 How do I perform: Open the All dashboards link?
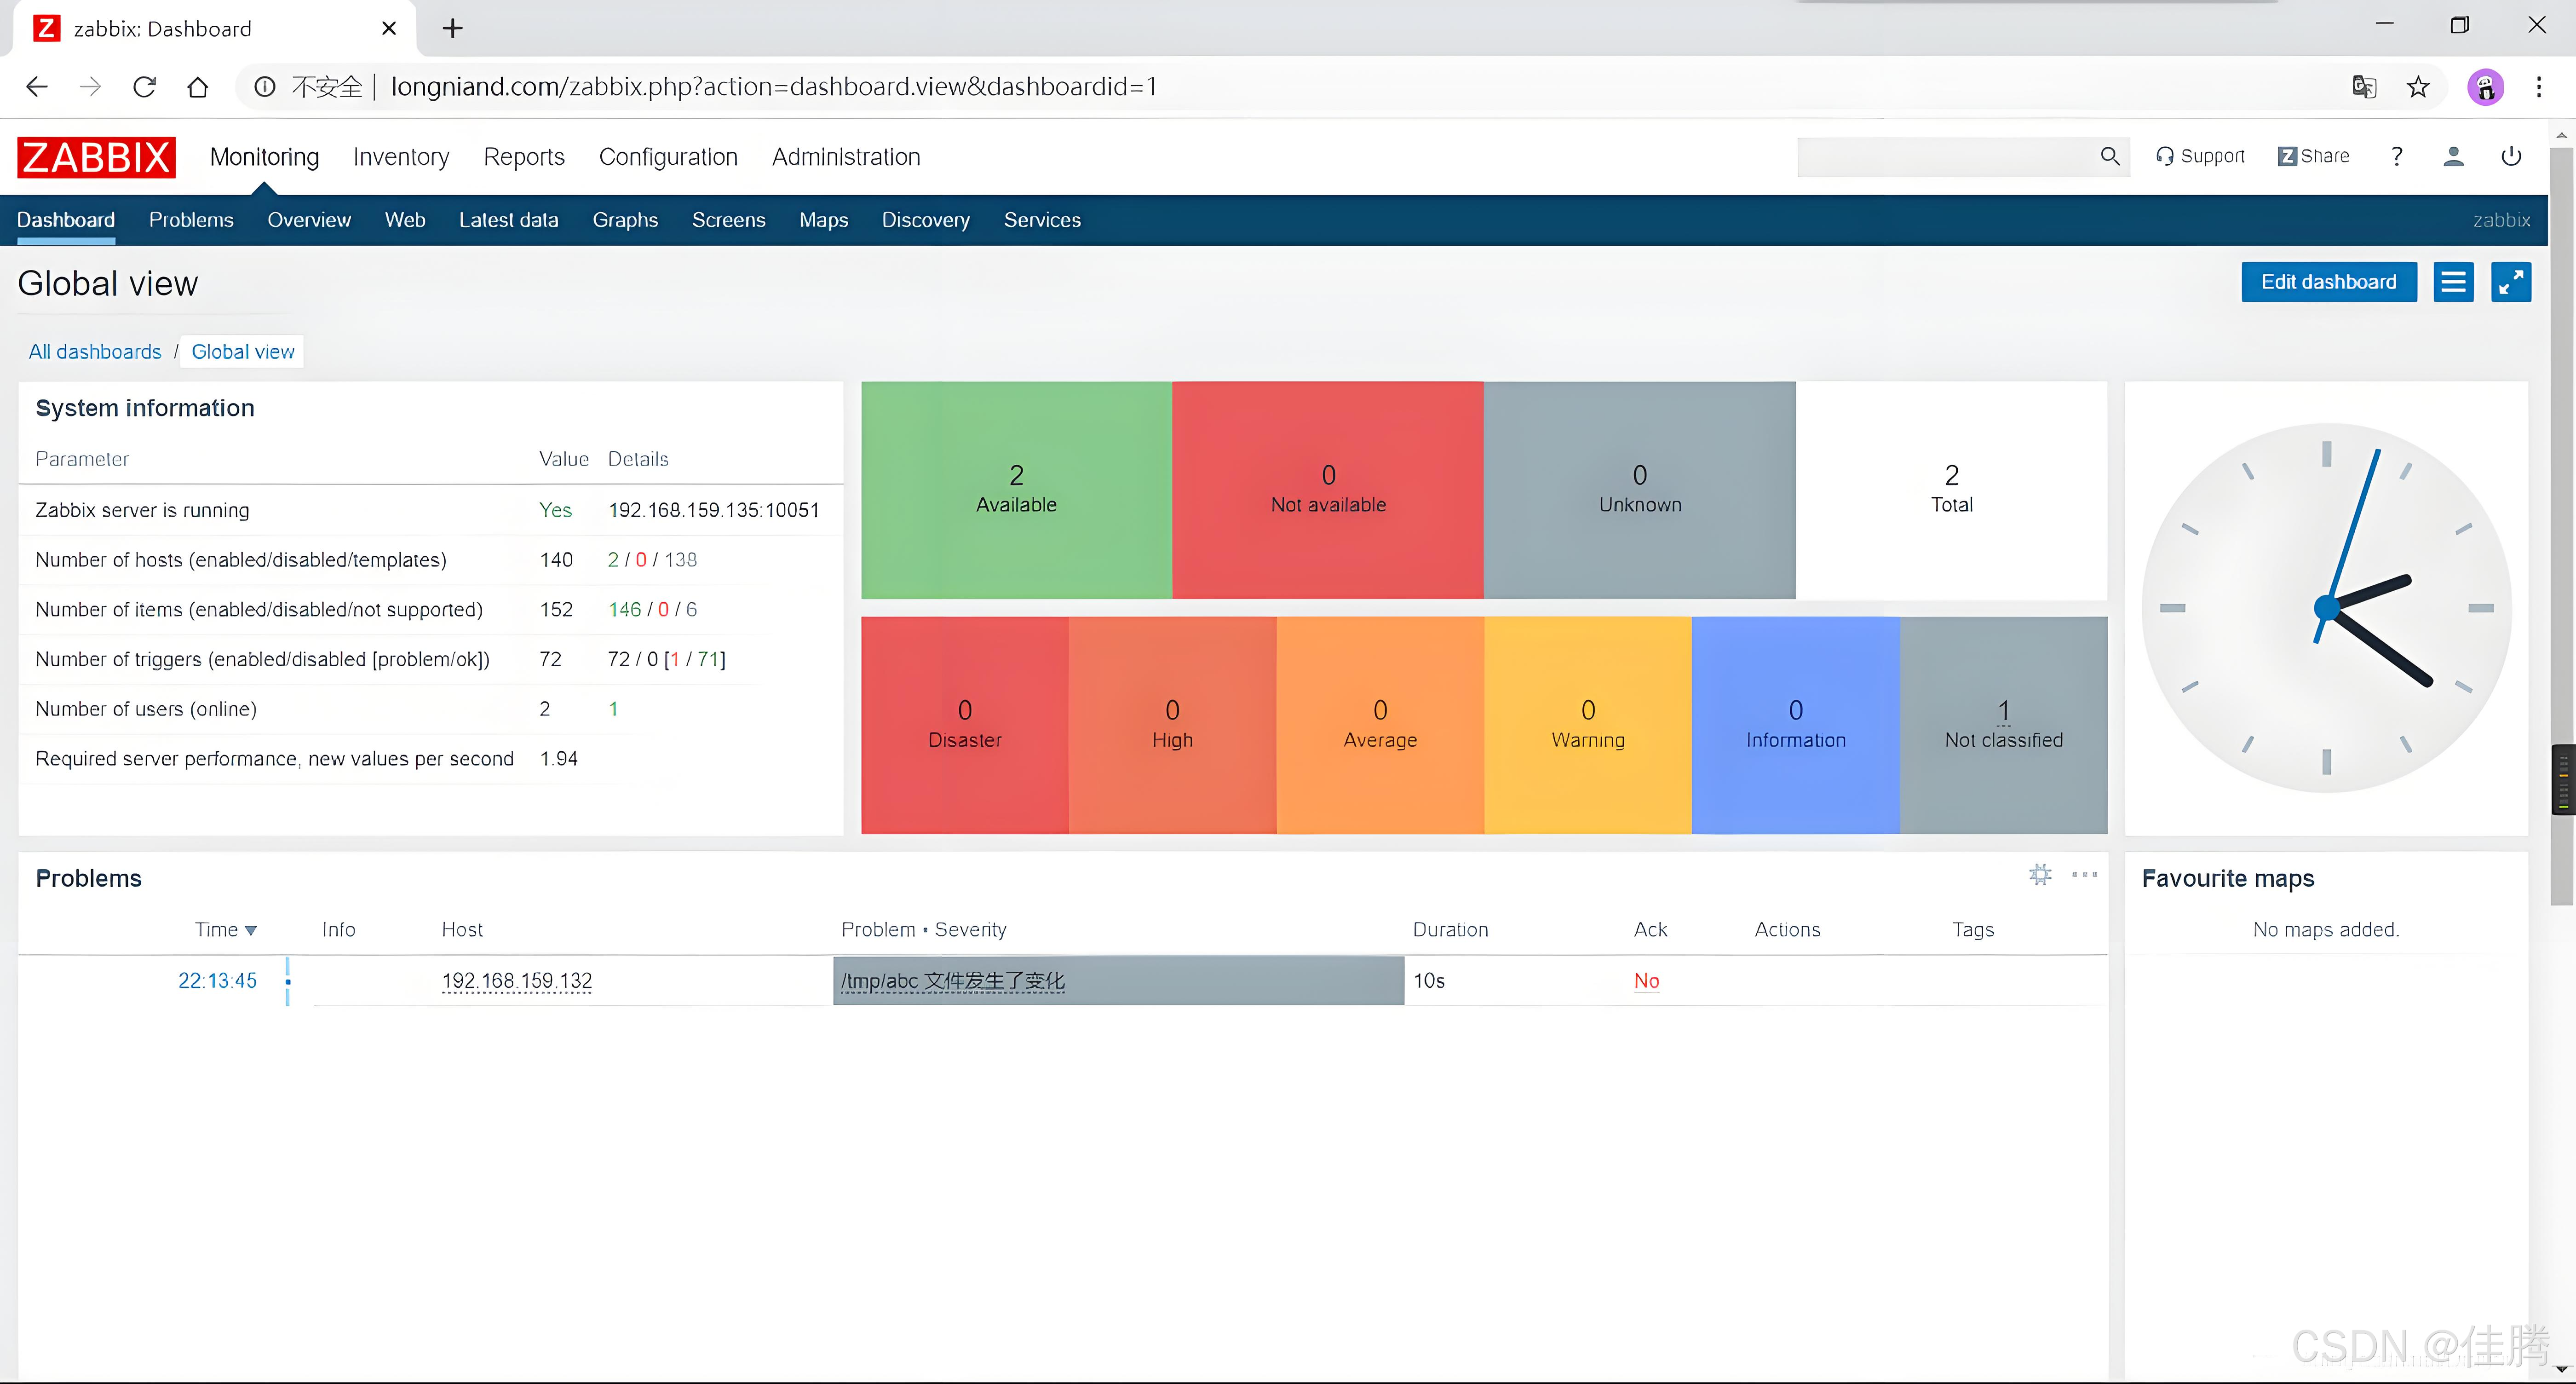click(x=95, y=352)
